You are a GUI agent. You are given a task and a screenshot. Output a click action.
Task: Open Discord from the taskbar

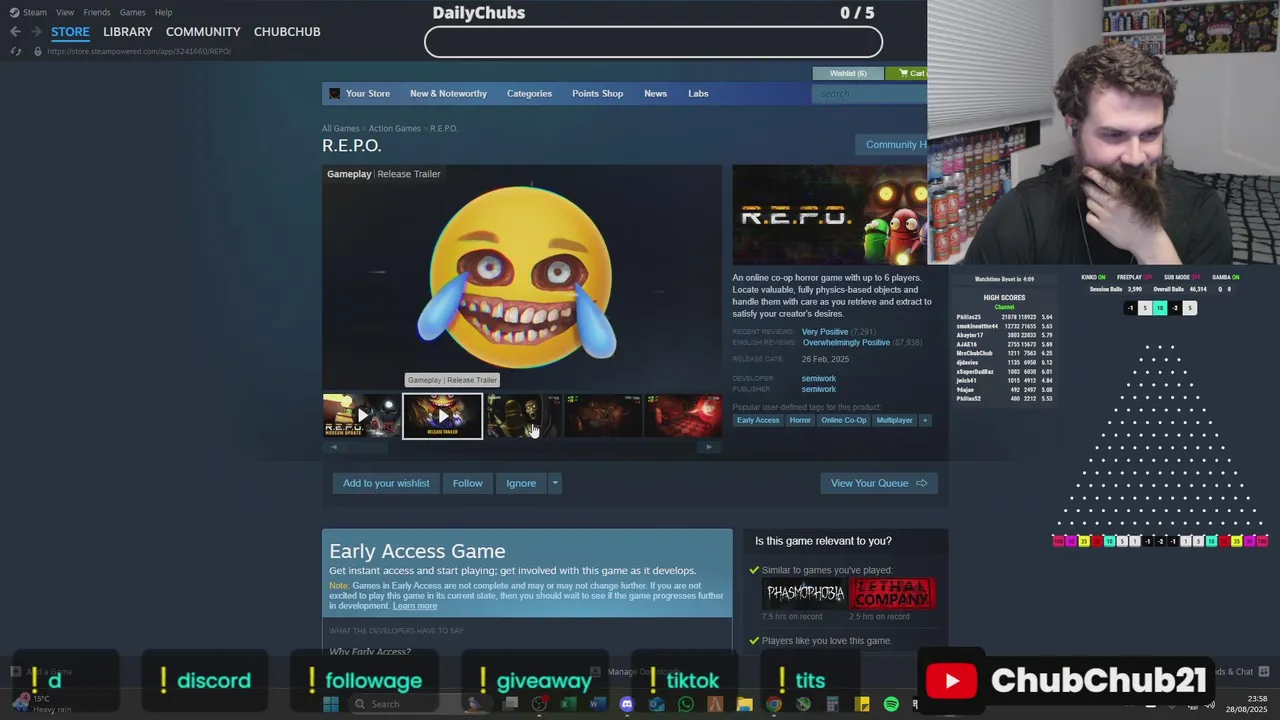click(x=626, y=704)
